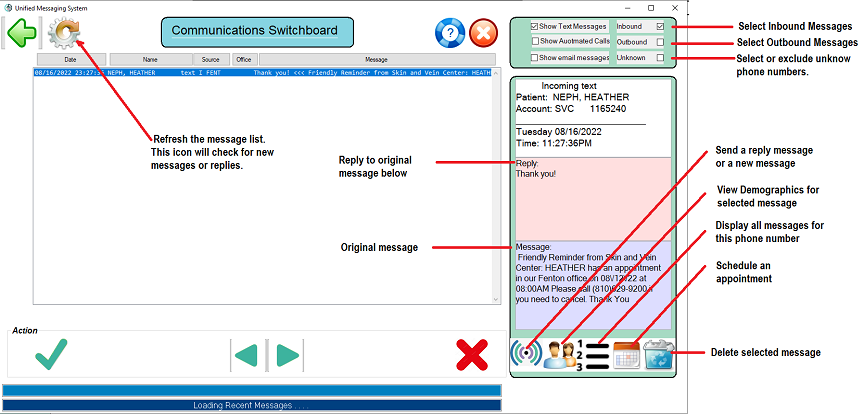Go to previous message with left arrow
Screen dimensions: 865x415
(246, 355)
